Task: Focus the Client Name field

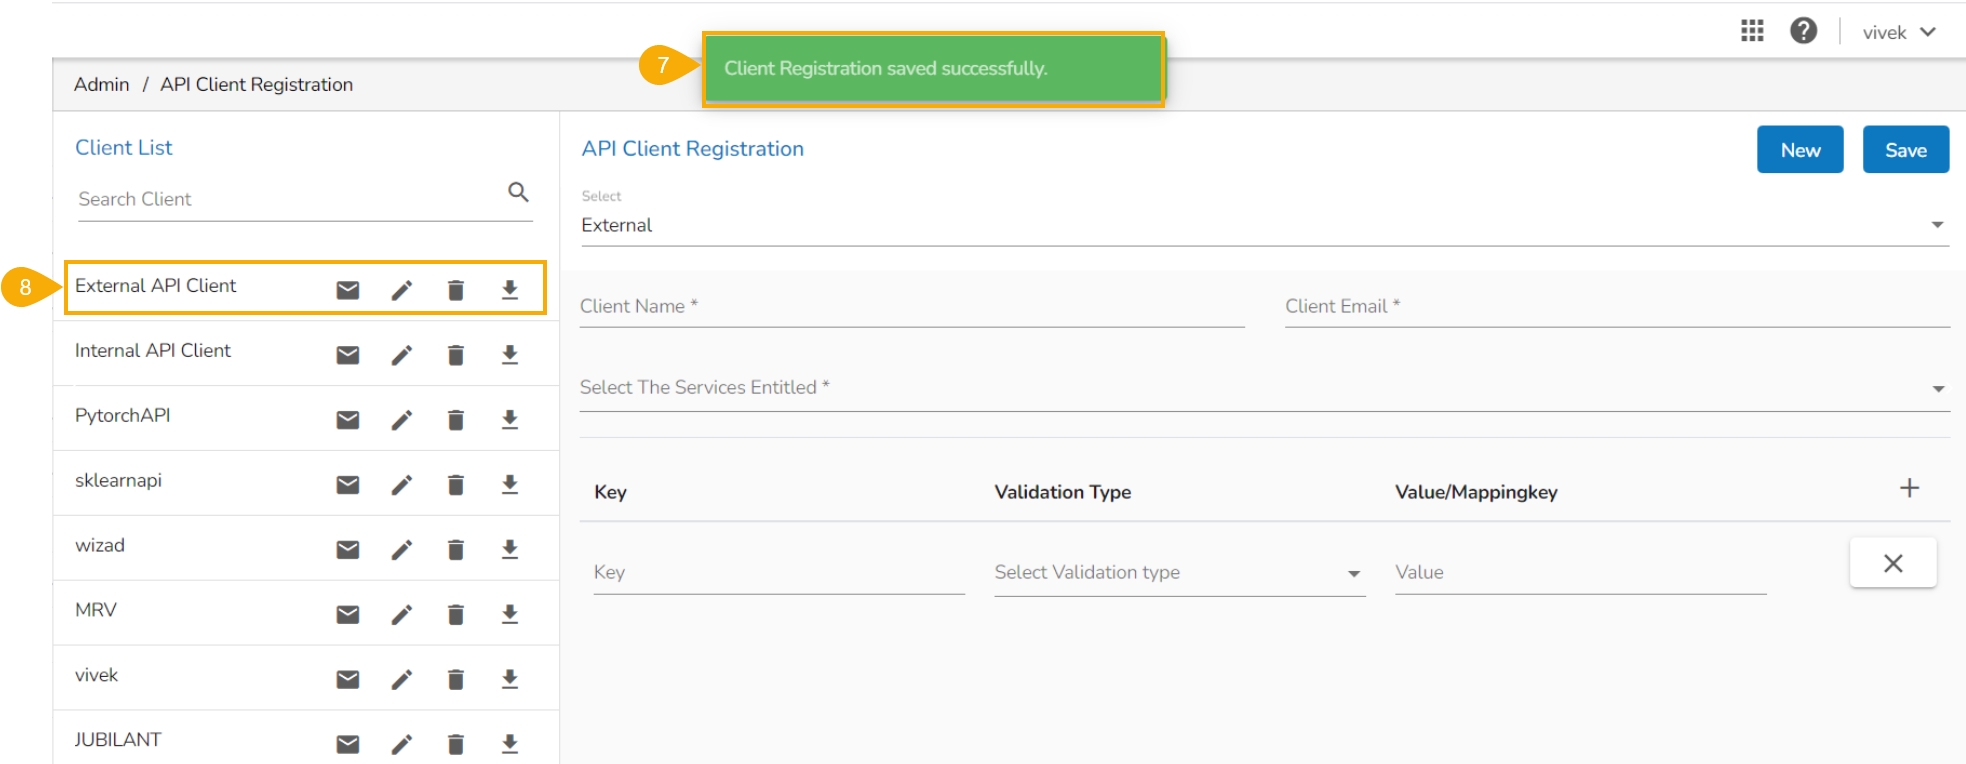Action: [911, 307]
